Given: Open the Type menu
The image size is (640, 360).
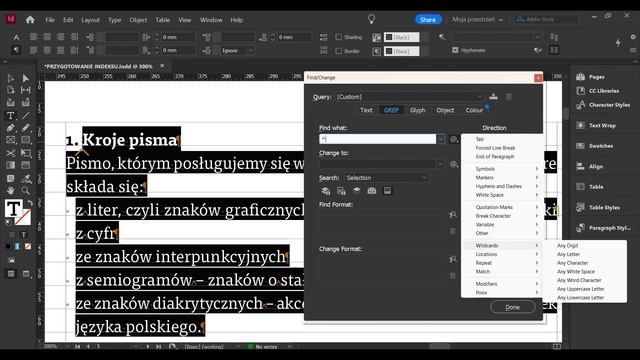Looking at the screenshot, I should (115, 20).
